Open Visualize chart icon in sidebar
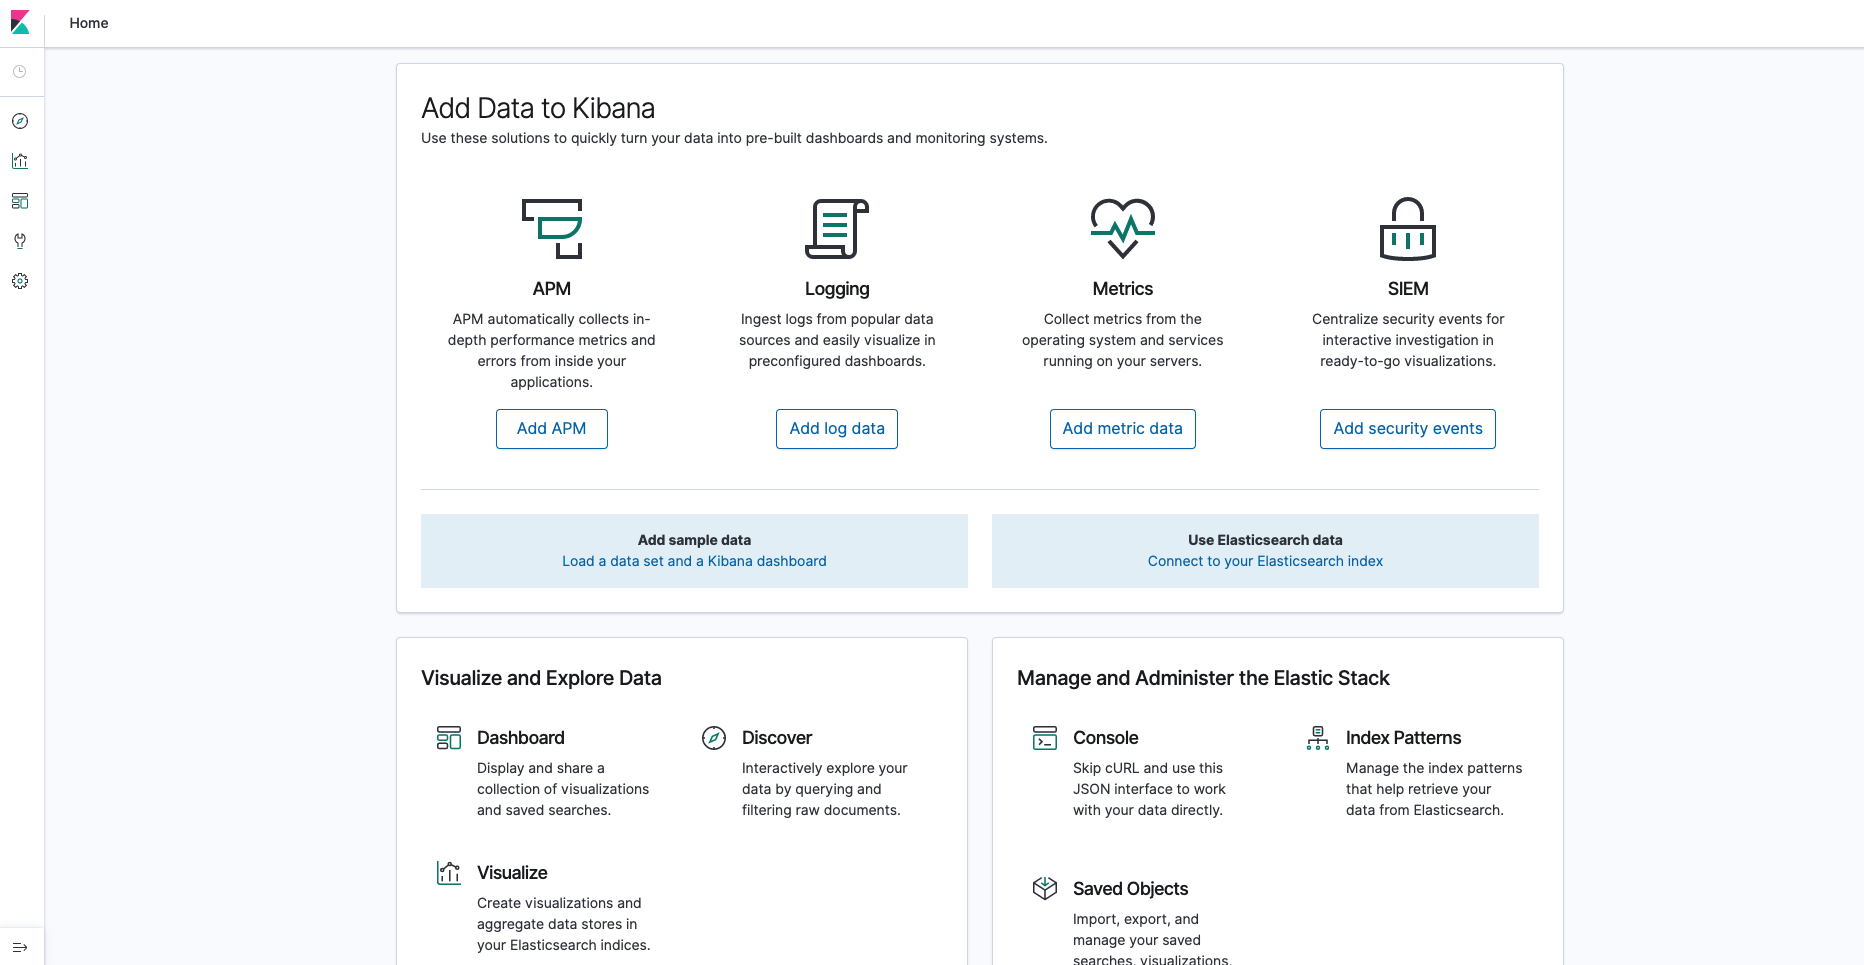Screen dimensions: 1864x965 [x=20, y=161]
